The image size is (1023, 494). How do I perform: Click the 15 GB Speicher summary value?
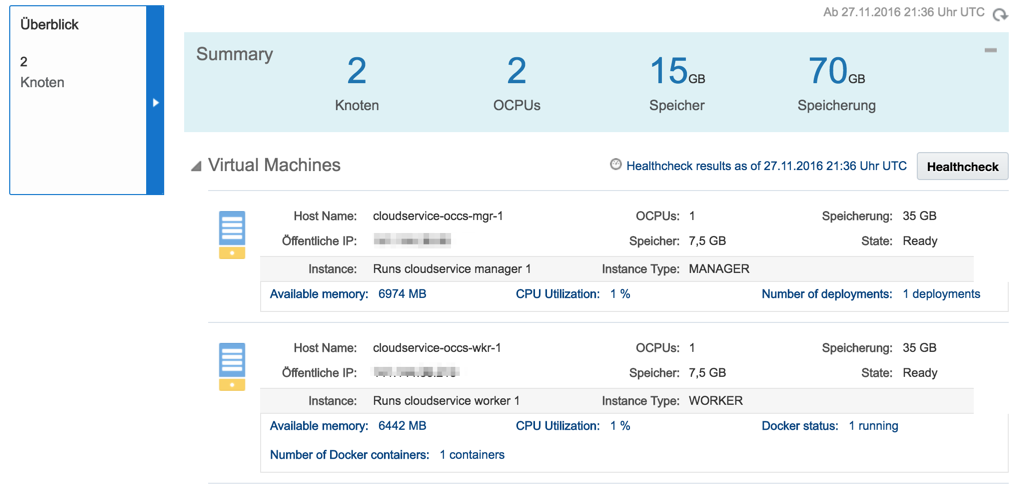click(676, 72)
